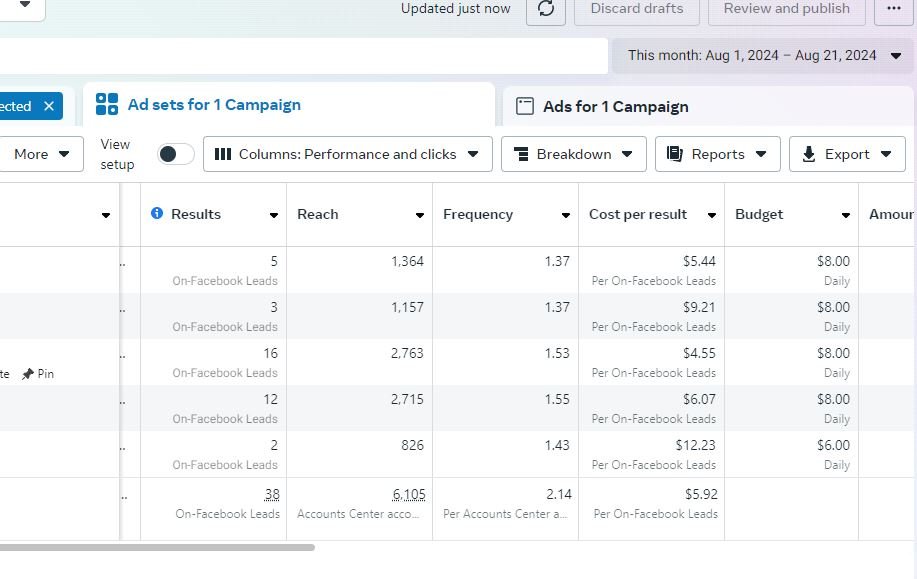Click the total results value 38

coord(272,495)
